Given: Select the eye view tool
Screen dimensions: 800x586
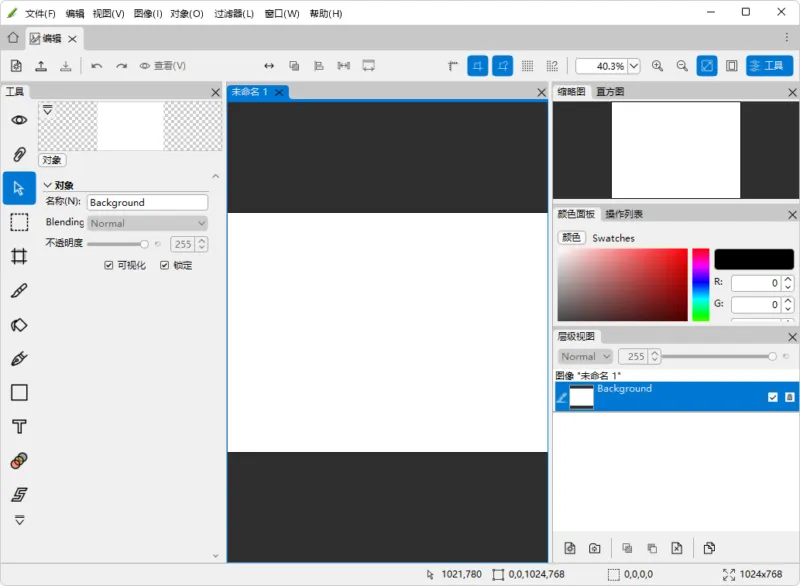Looking at the screenshot, I should tap(19, 120).
